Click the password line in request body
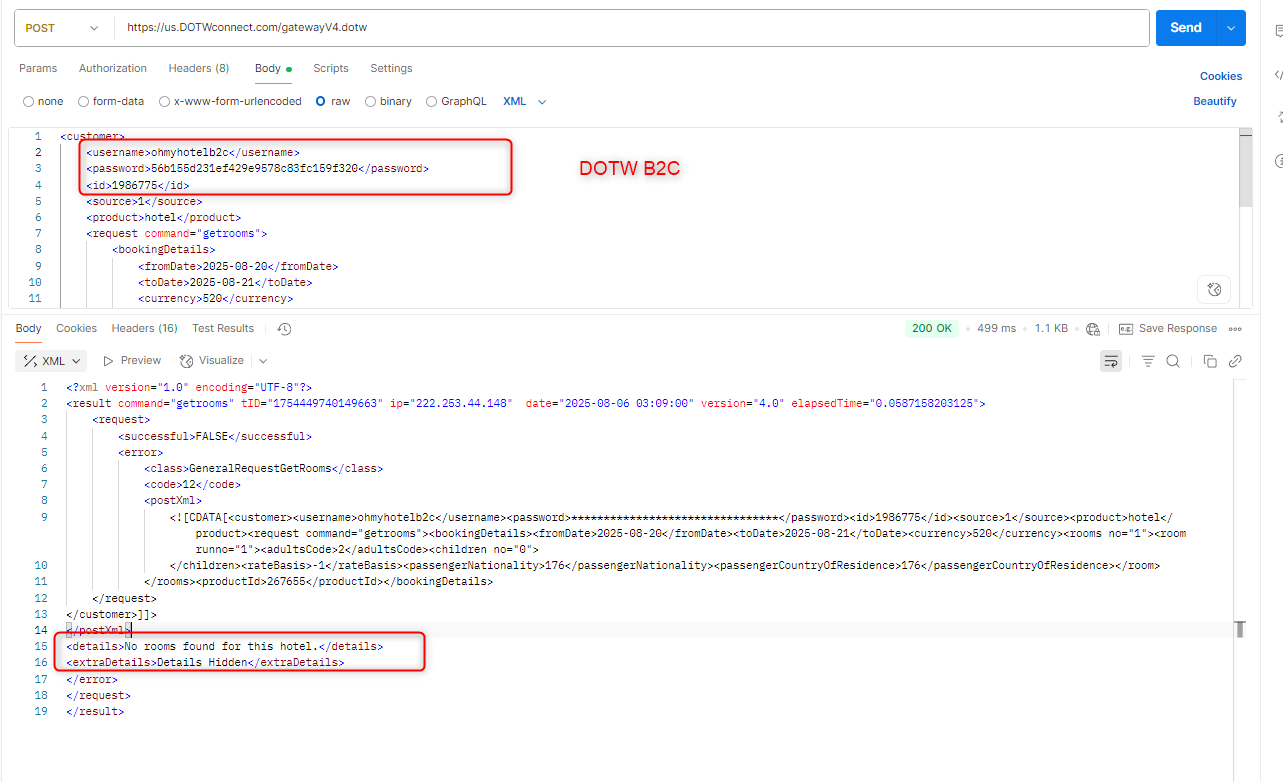The width and height of the screenshot is (1283, 782). pyautogui.click(x=257, y=169)
